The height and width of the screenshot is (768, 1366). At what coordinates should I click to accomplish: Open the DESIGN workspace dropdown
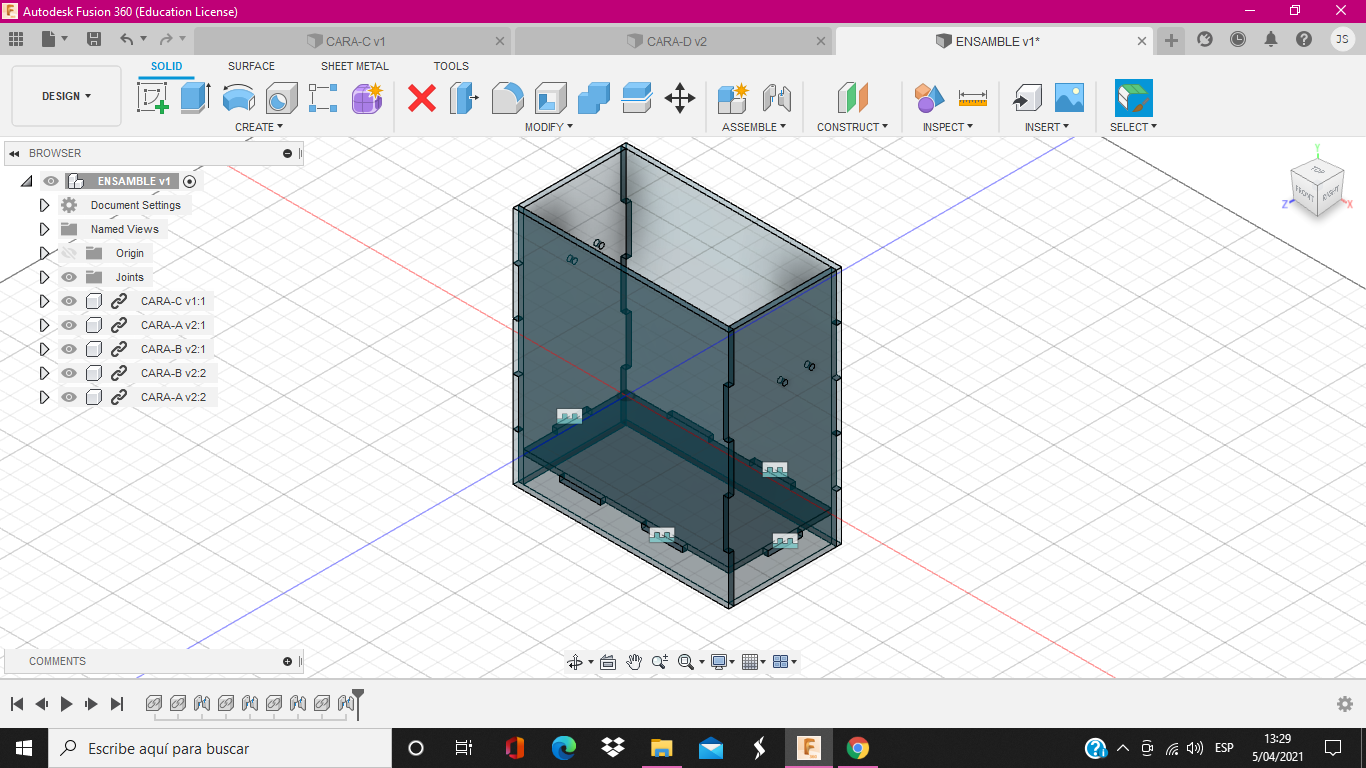tap(66, 96)
